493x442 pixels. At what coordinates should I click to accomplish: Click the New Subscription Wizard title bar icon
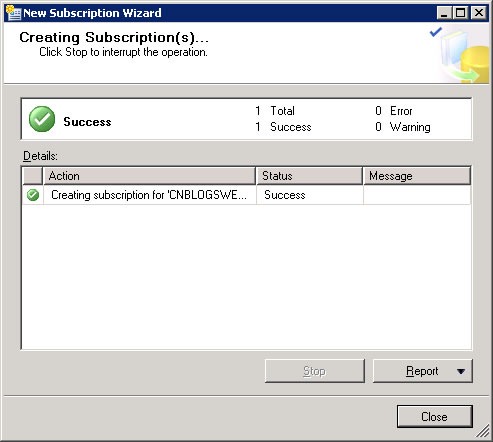tap(13, 13)
